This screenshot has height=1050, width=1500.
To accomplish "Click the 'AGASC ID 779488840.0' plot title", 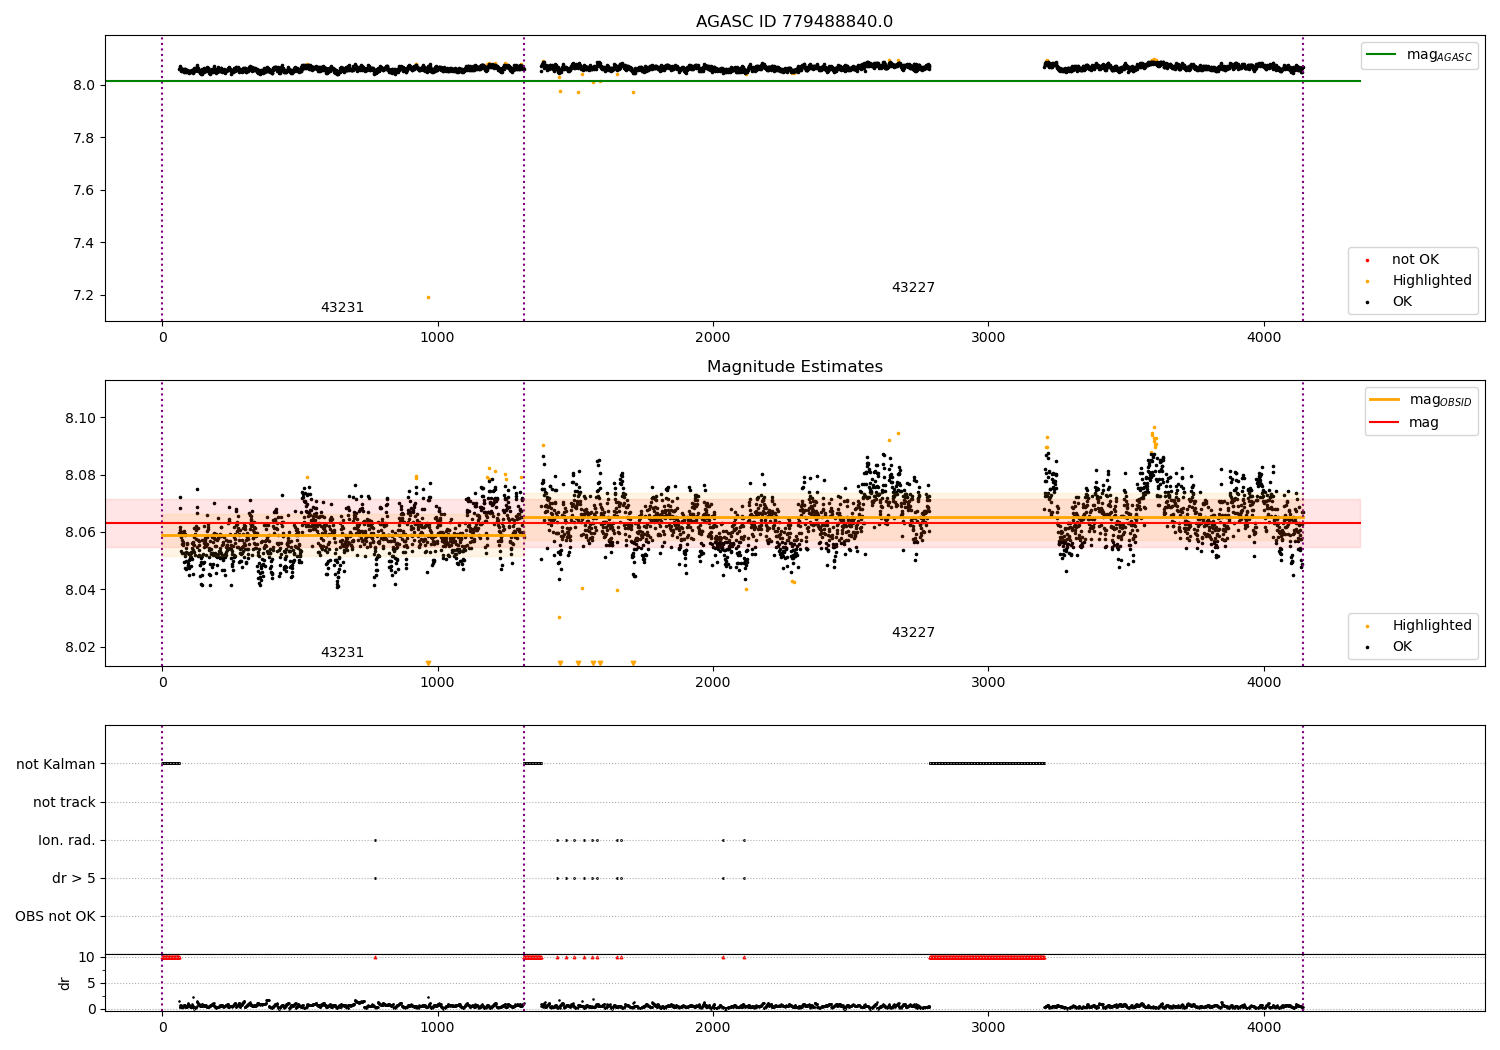I will pos(794,22).
